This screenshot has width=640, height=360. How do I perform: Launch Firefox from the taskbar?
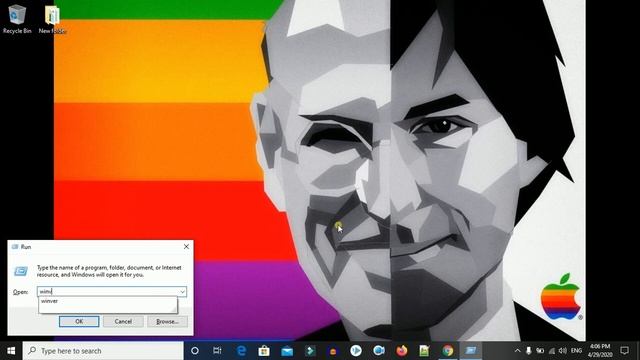pyautogui.click(x=402, y=351)
